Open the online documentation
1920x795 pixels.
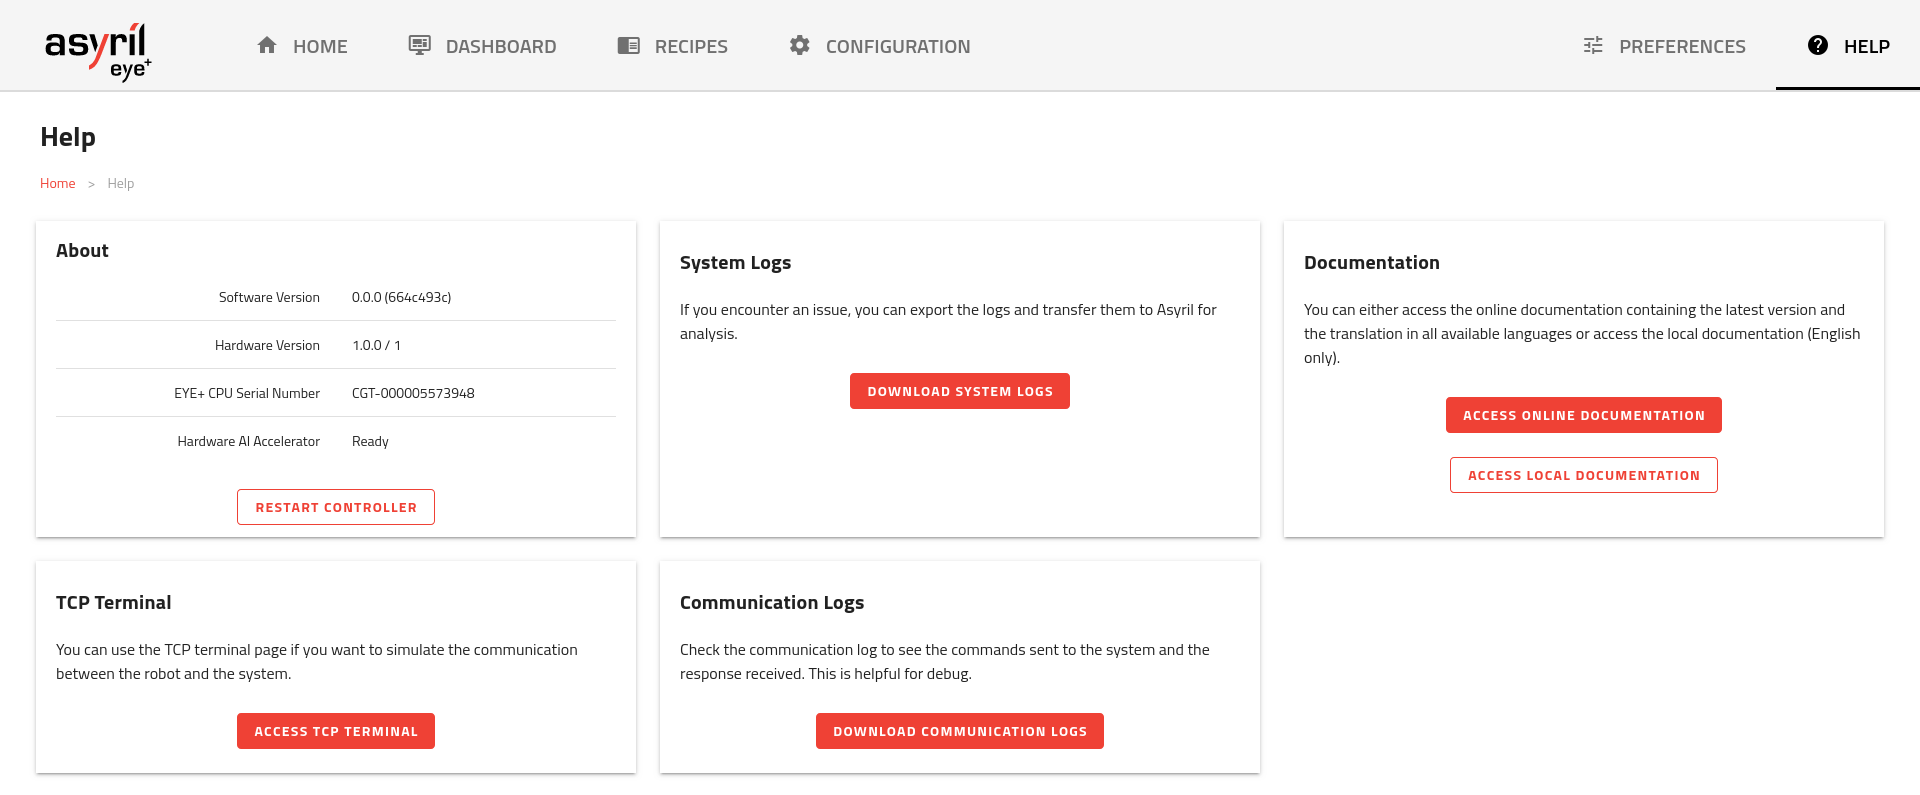1583,415
